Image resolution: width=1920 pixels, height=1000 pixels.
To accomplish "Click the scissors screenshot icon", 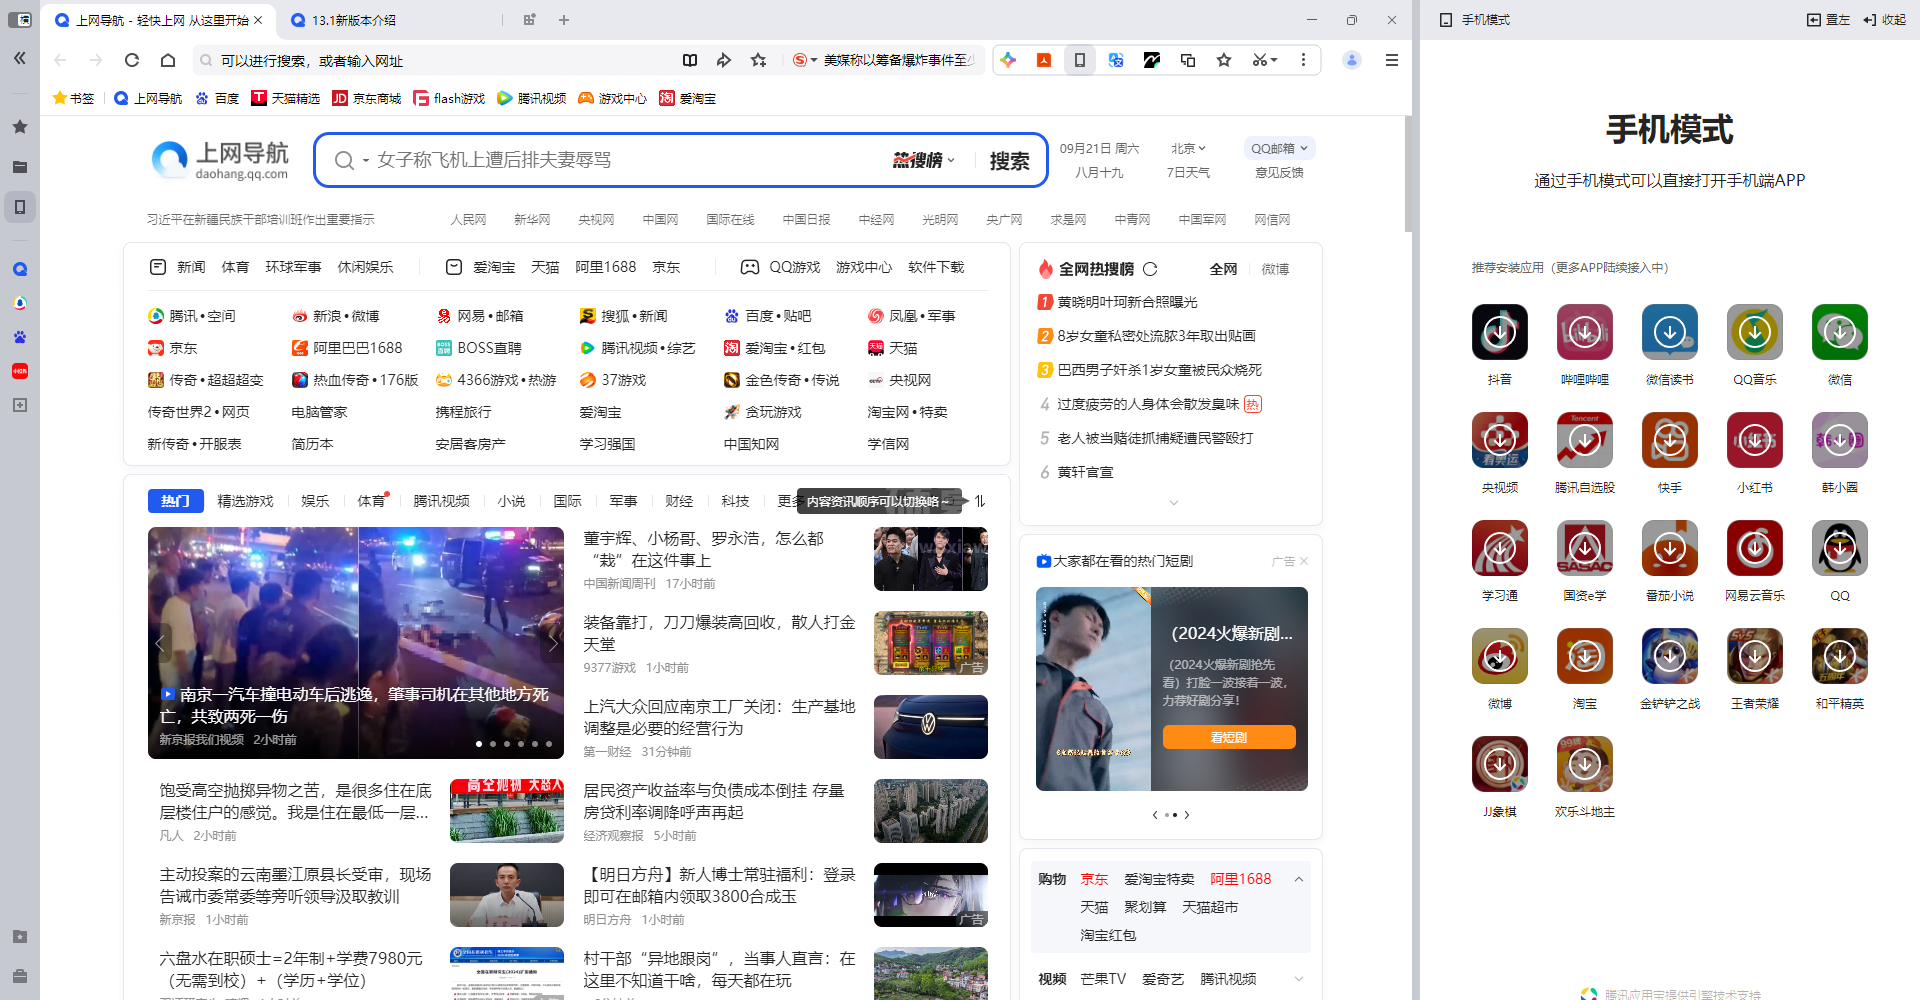I will pyautogui.click(x=1259, y=60).
